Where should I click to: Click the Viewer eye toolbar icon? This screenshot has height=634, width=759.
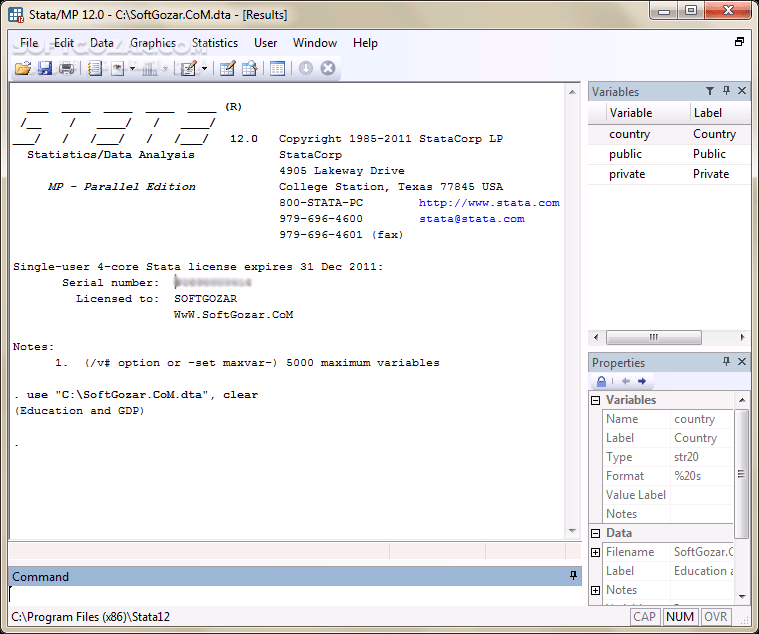tap(118, 68)
